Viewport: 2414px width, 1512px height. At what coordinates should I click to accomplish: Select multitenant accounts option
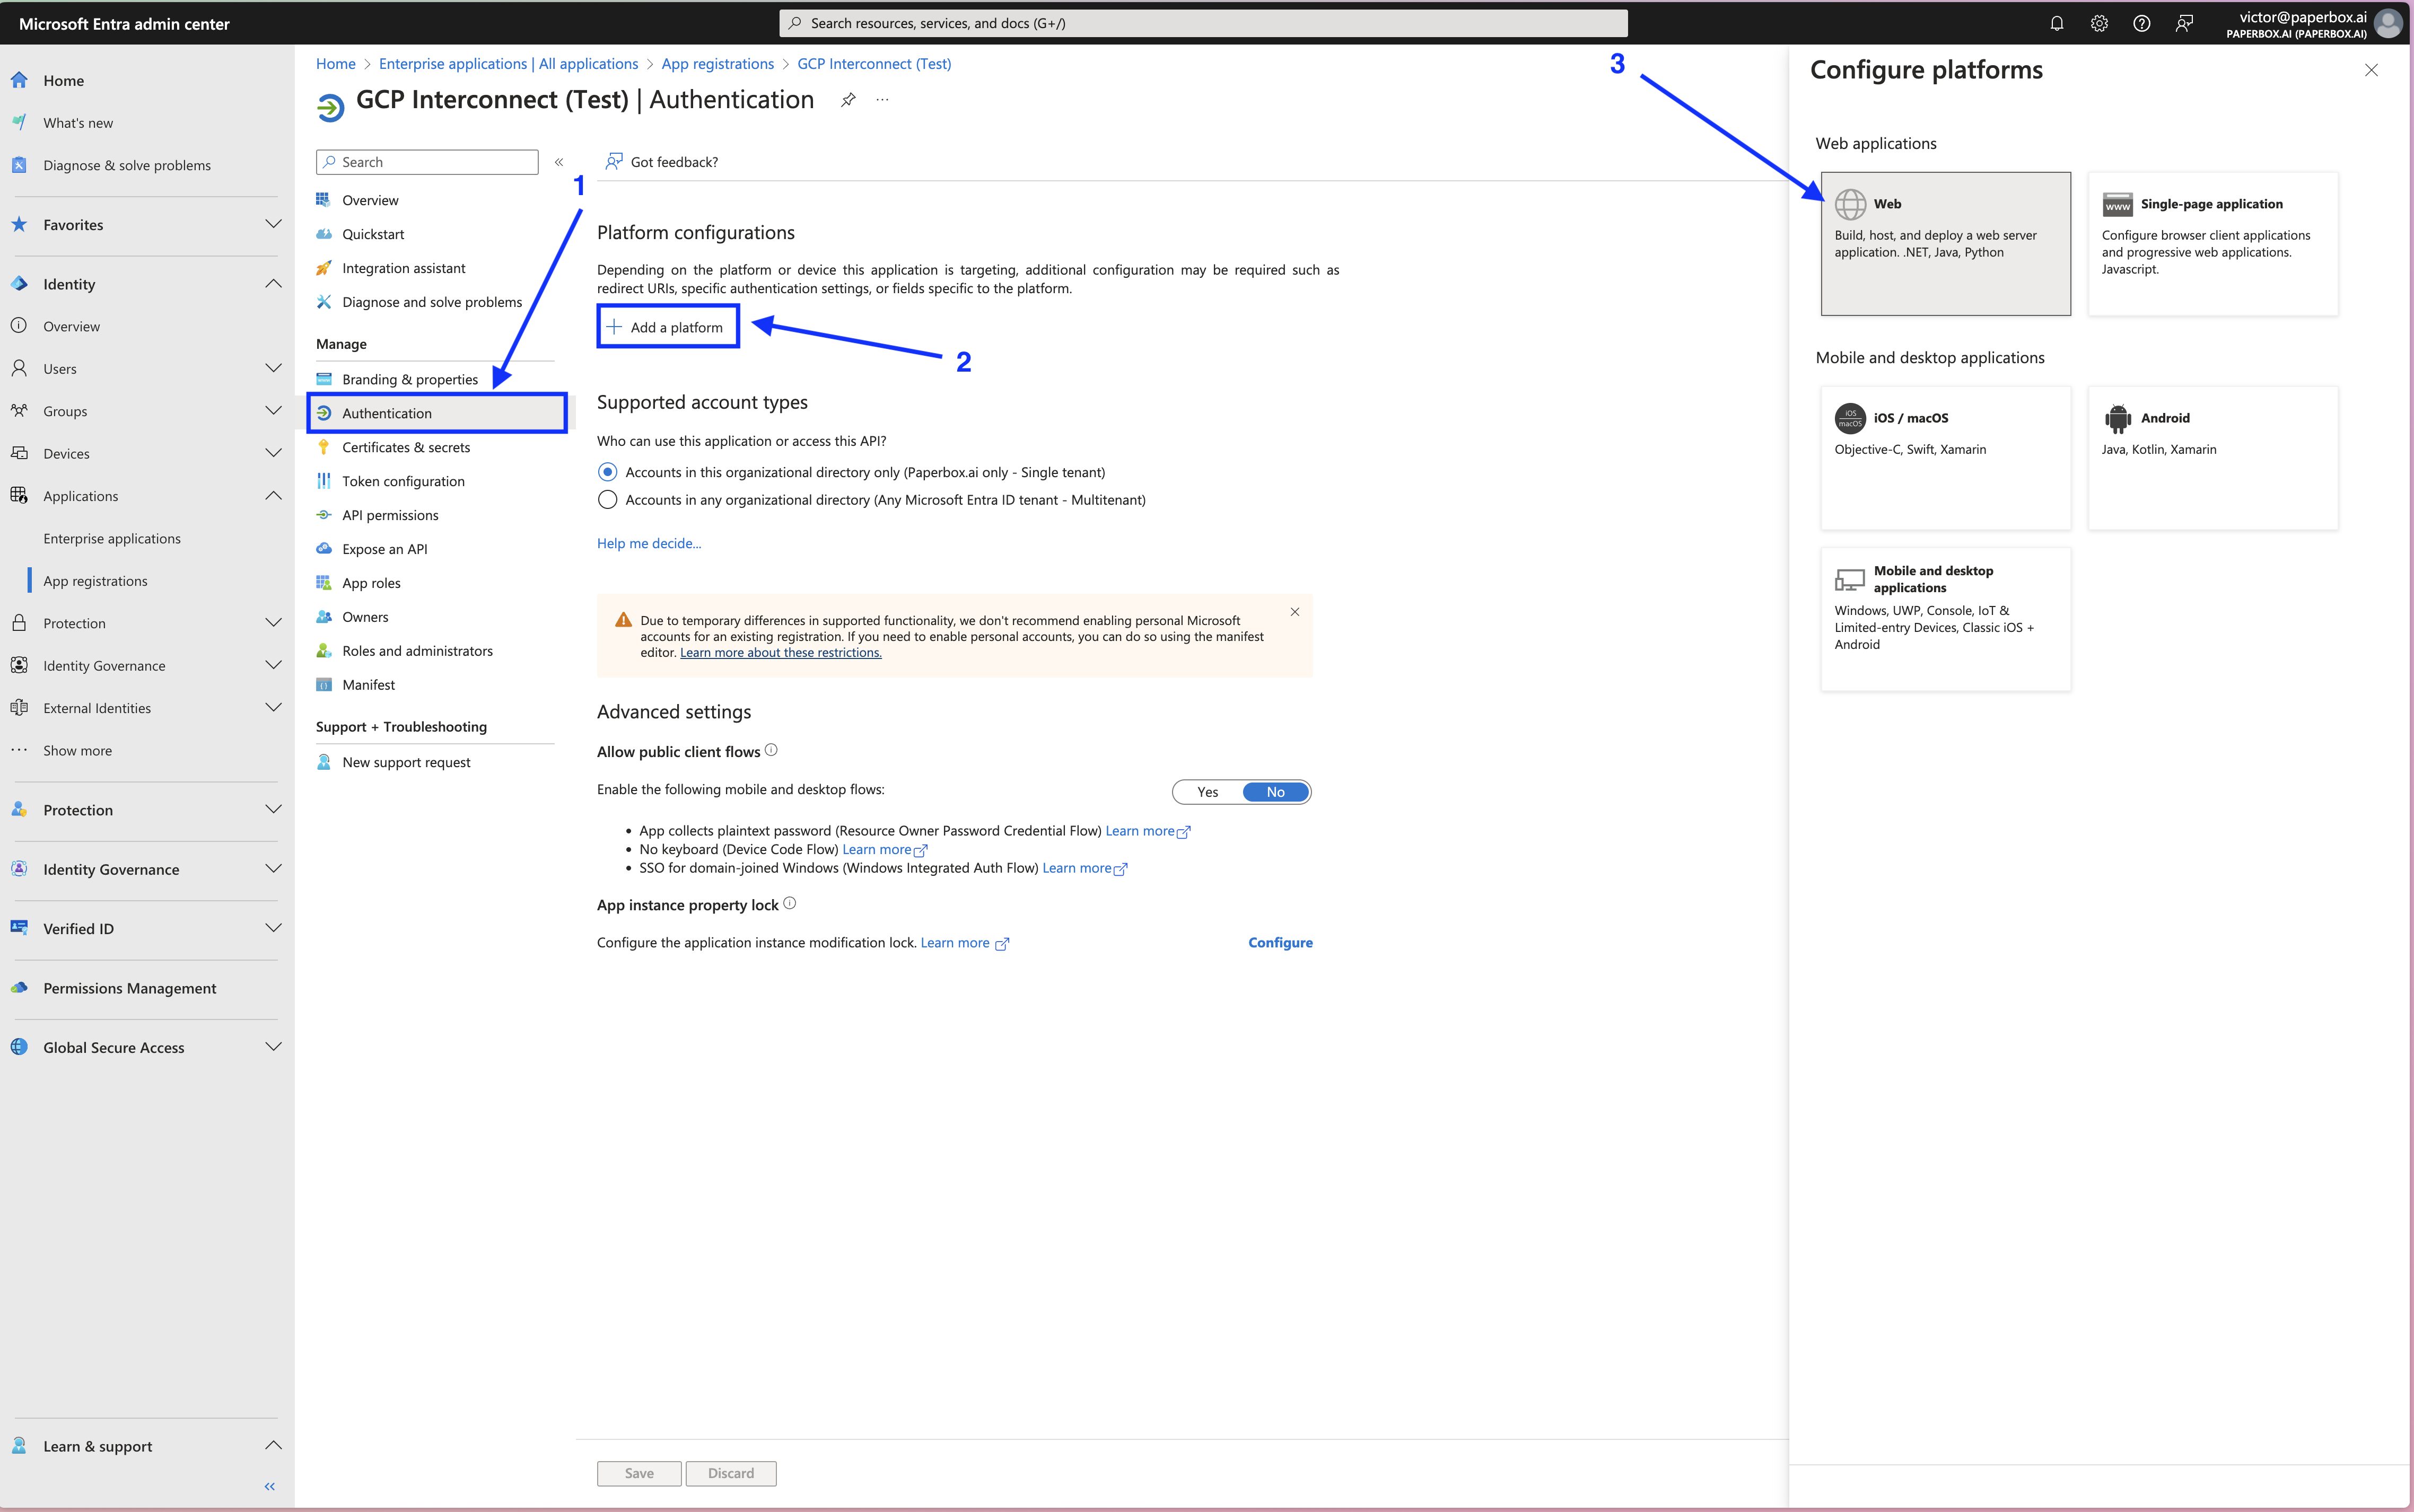click(x=607, y=499)
